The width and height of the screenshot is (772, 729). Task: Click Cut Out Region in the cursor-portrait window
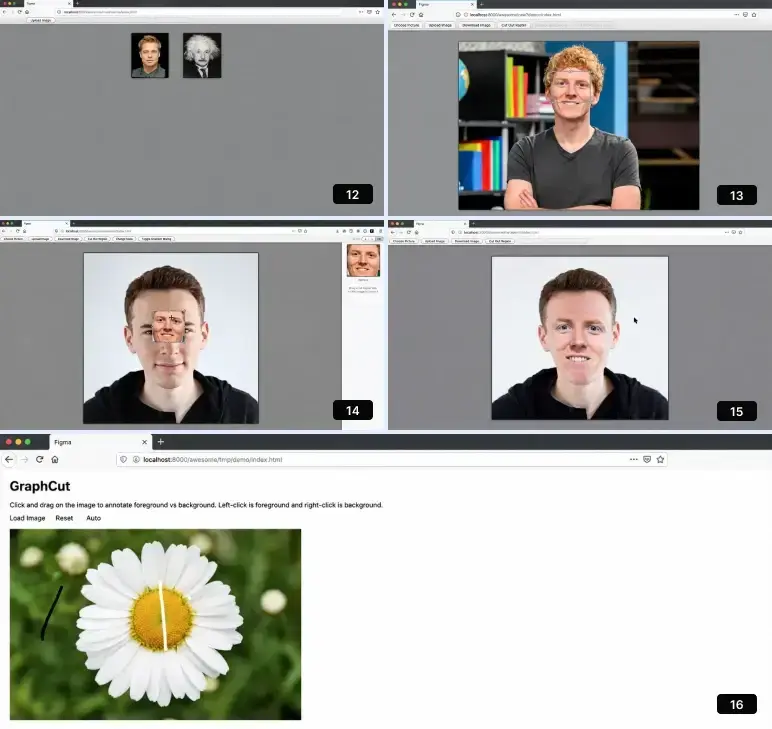tap(500, 241)
